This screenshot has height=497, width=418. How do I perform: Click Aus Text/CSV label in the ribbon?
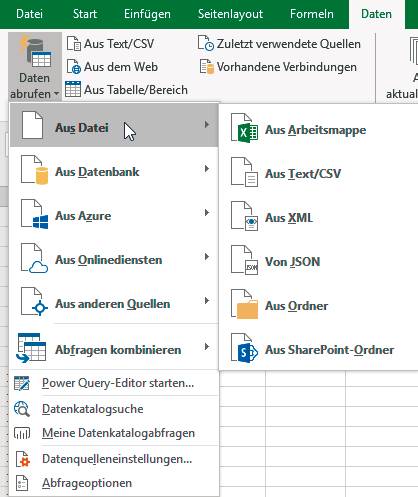pyautogui.click(x=119, y=44)
